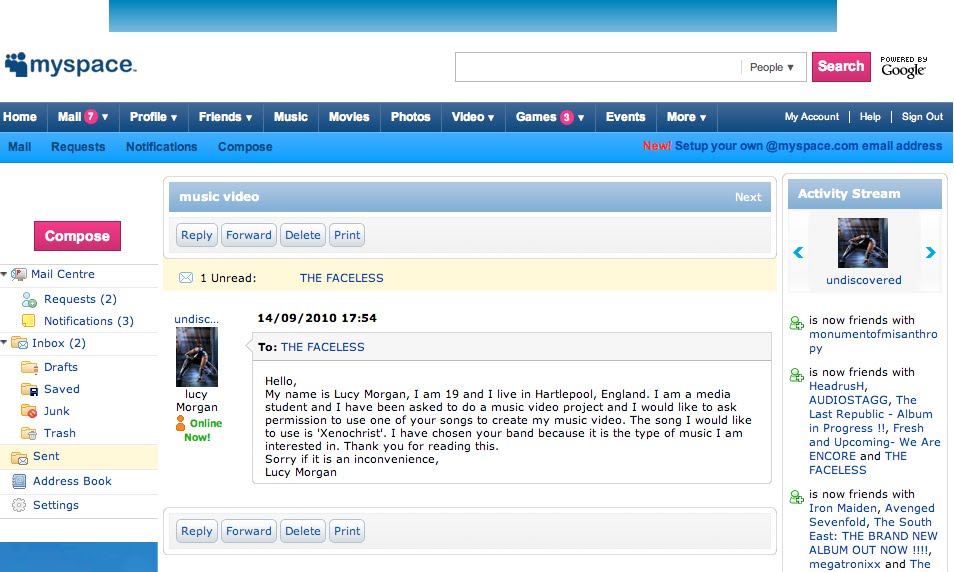Expand the Profile menu dropdown
Image resolution: width=954 pixels, height=572 pixels.
153,117
